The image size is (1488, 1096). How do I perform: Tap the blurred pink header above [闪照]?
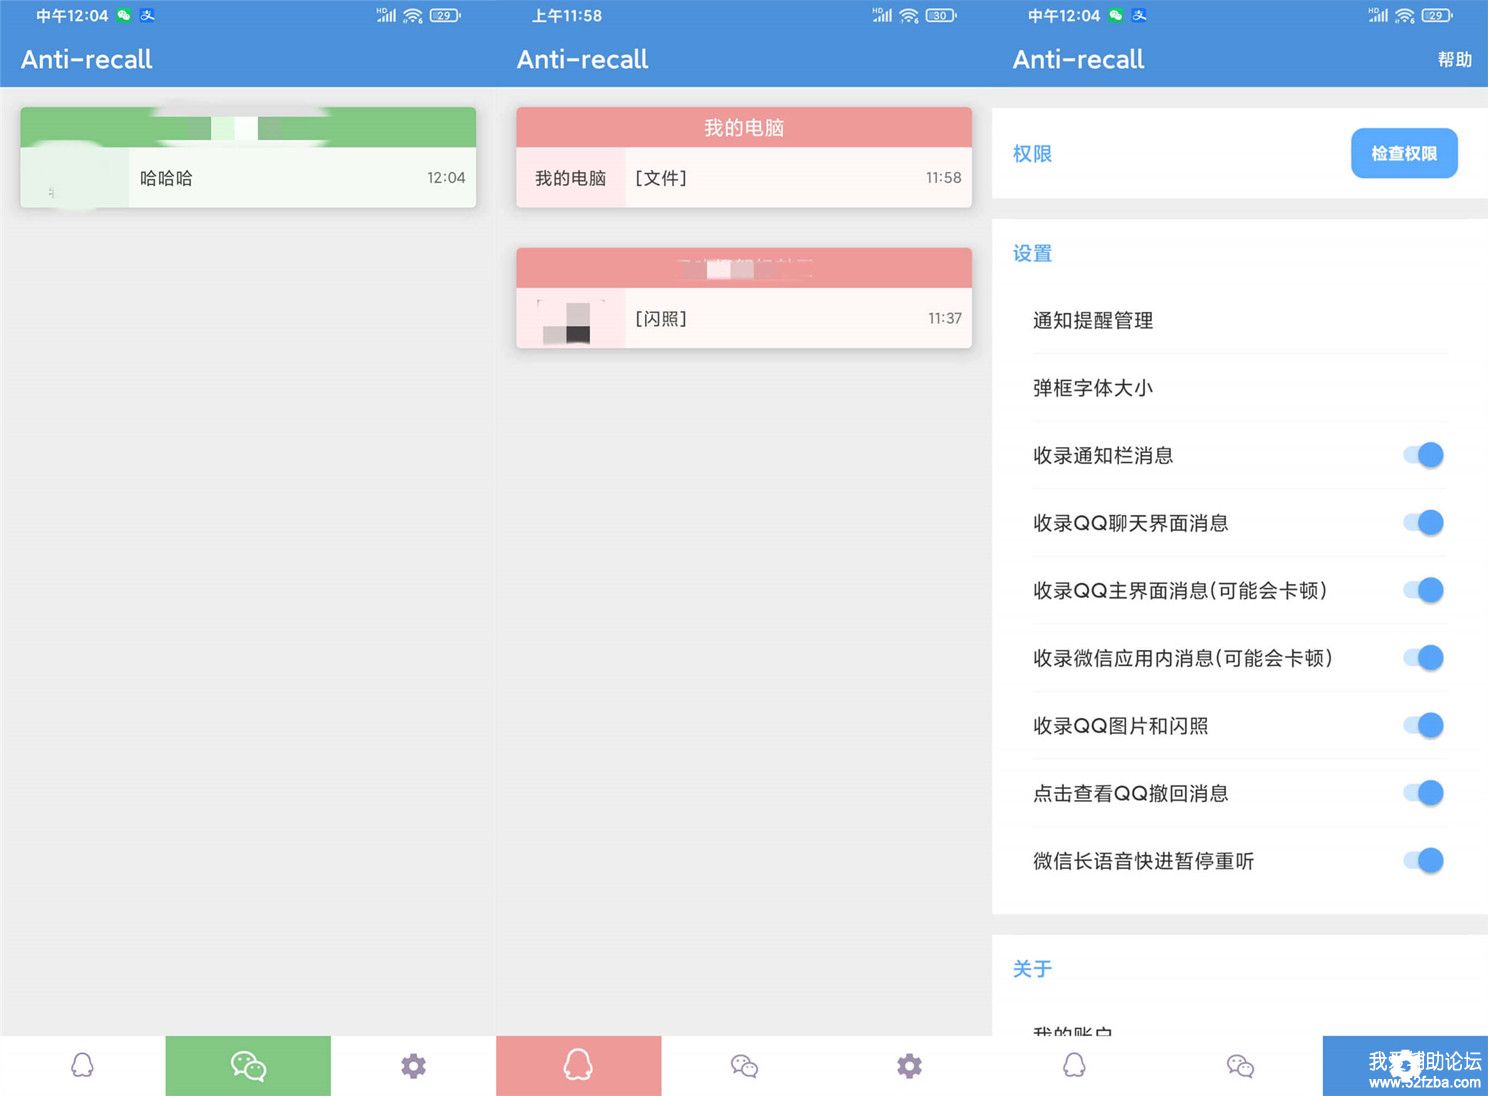click(744, 268)
